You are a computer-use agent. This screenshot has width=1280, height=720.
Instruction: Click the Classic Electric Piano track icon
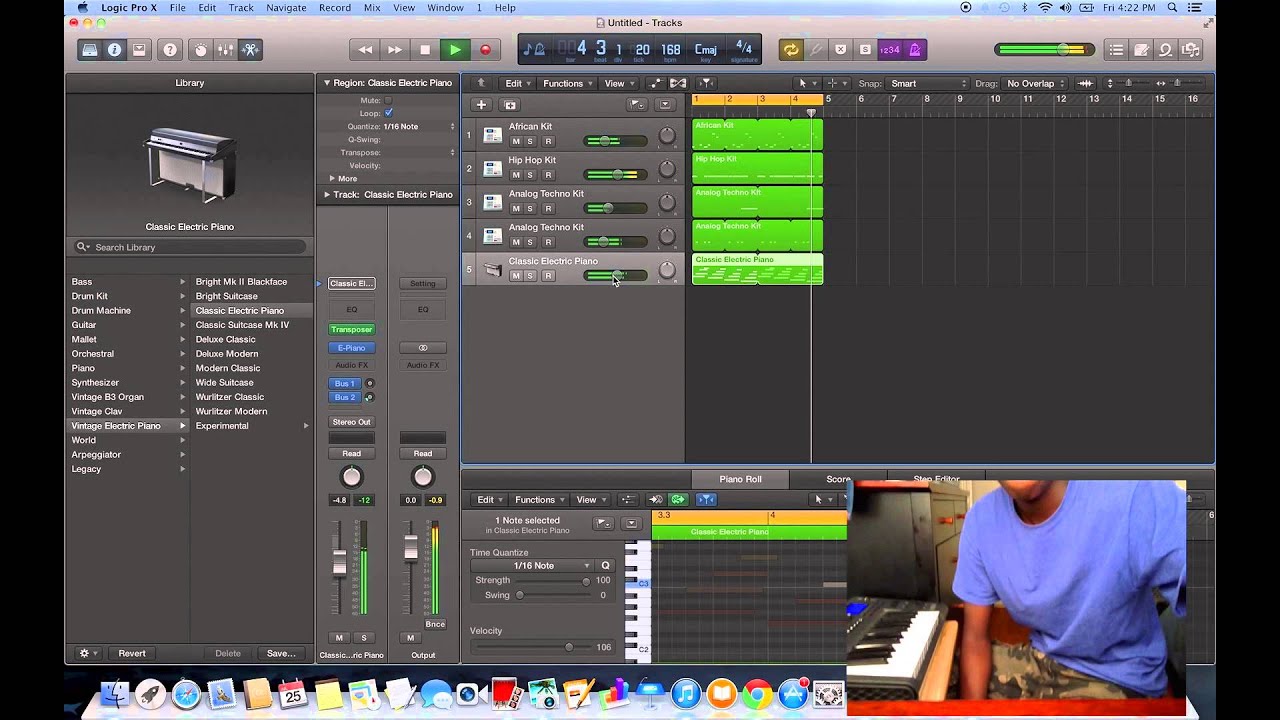tap(492, 268)
